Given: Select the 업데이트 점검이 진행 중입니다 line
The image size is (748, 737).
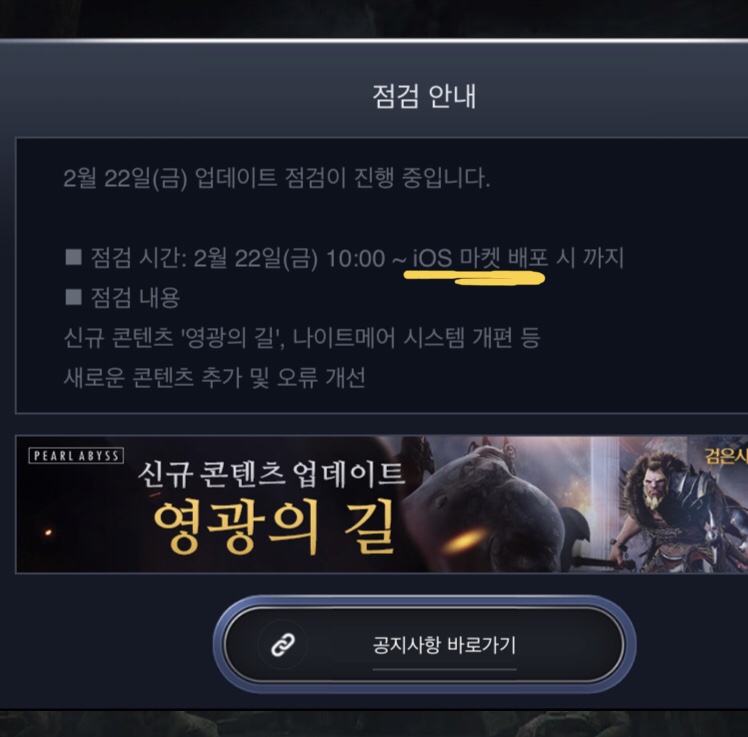Looking at the screenshot, I should pos(277,178).
